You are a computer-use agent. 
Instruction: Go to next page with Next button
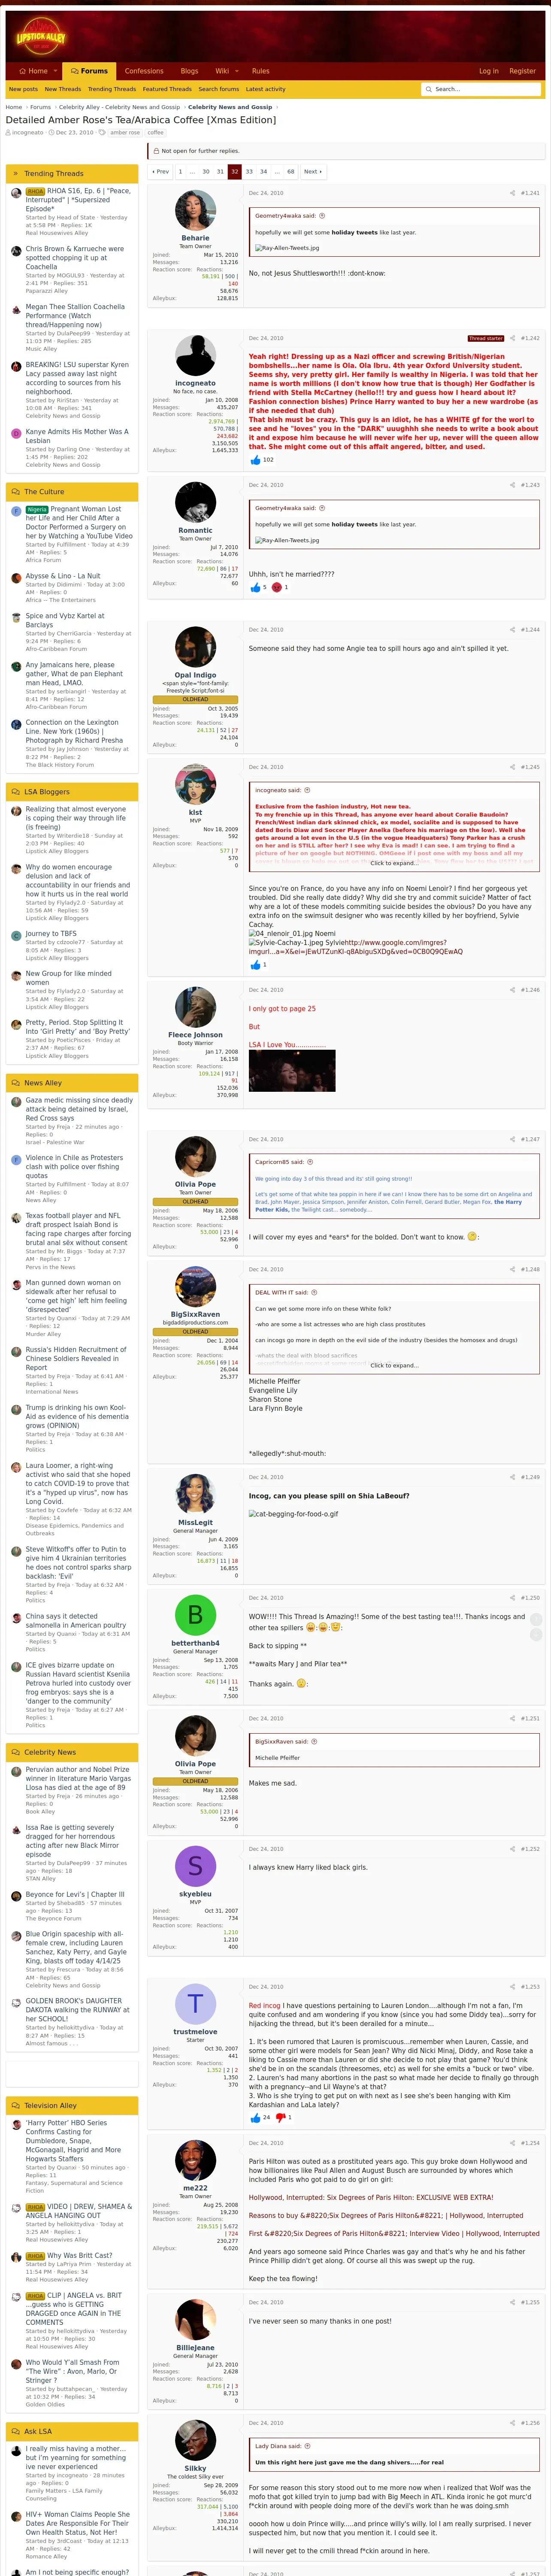pyautogui.click(x=313, y=172)
